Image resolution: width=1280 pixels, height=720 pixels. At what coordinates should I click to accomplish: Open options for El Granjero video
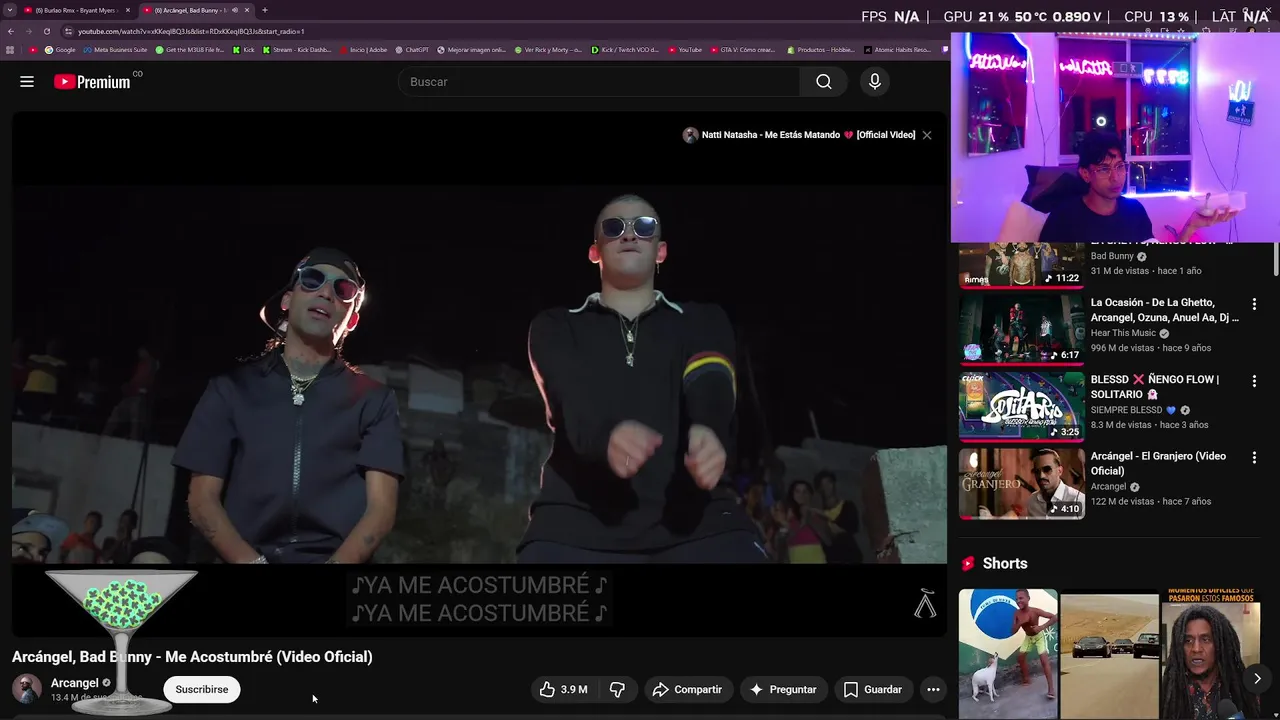1254,457
